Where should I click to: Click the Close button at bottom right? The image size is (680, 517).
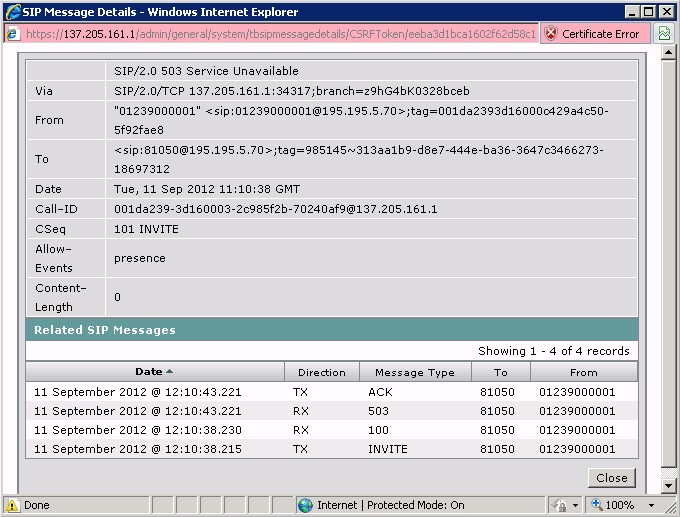pyautogui.click(x=612, y=478)
